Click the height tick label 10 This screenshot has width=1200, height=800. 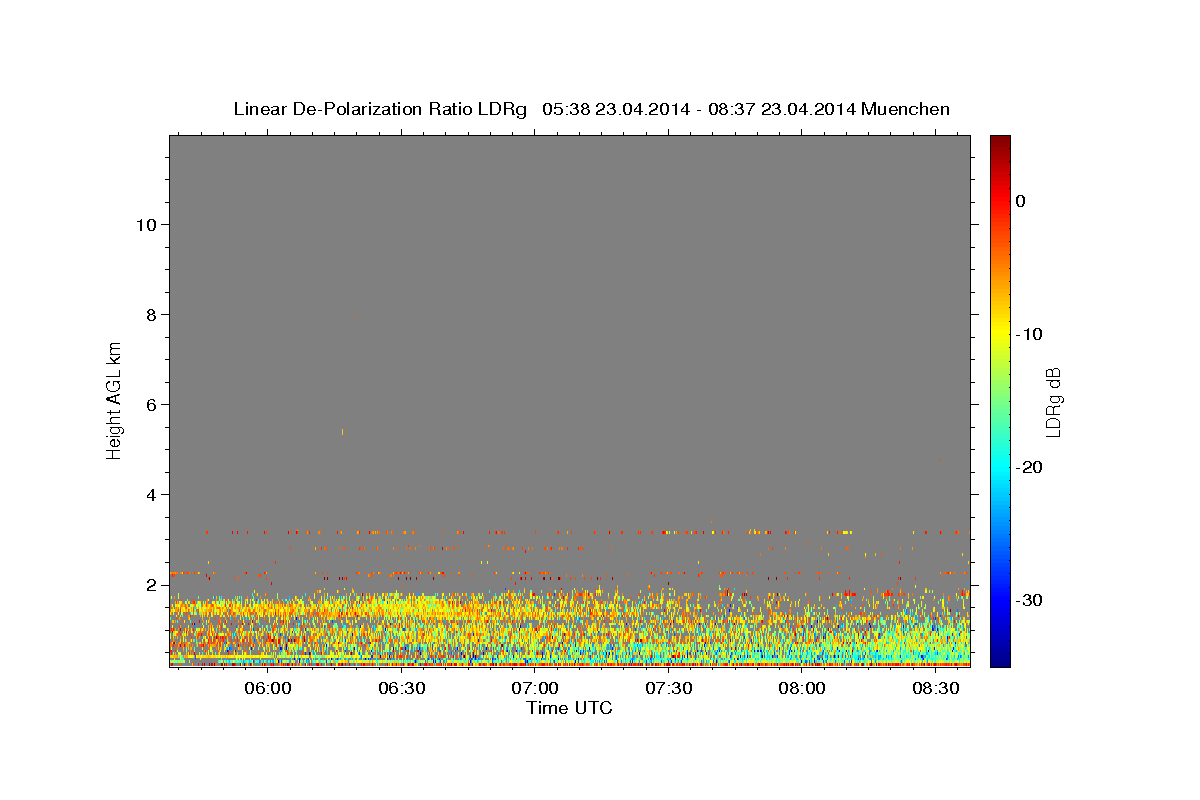click(x=145, y=224)
